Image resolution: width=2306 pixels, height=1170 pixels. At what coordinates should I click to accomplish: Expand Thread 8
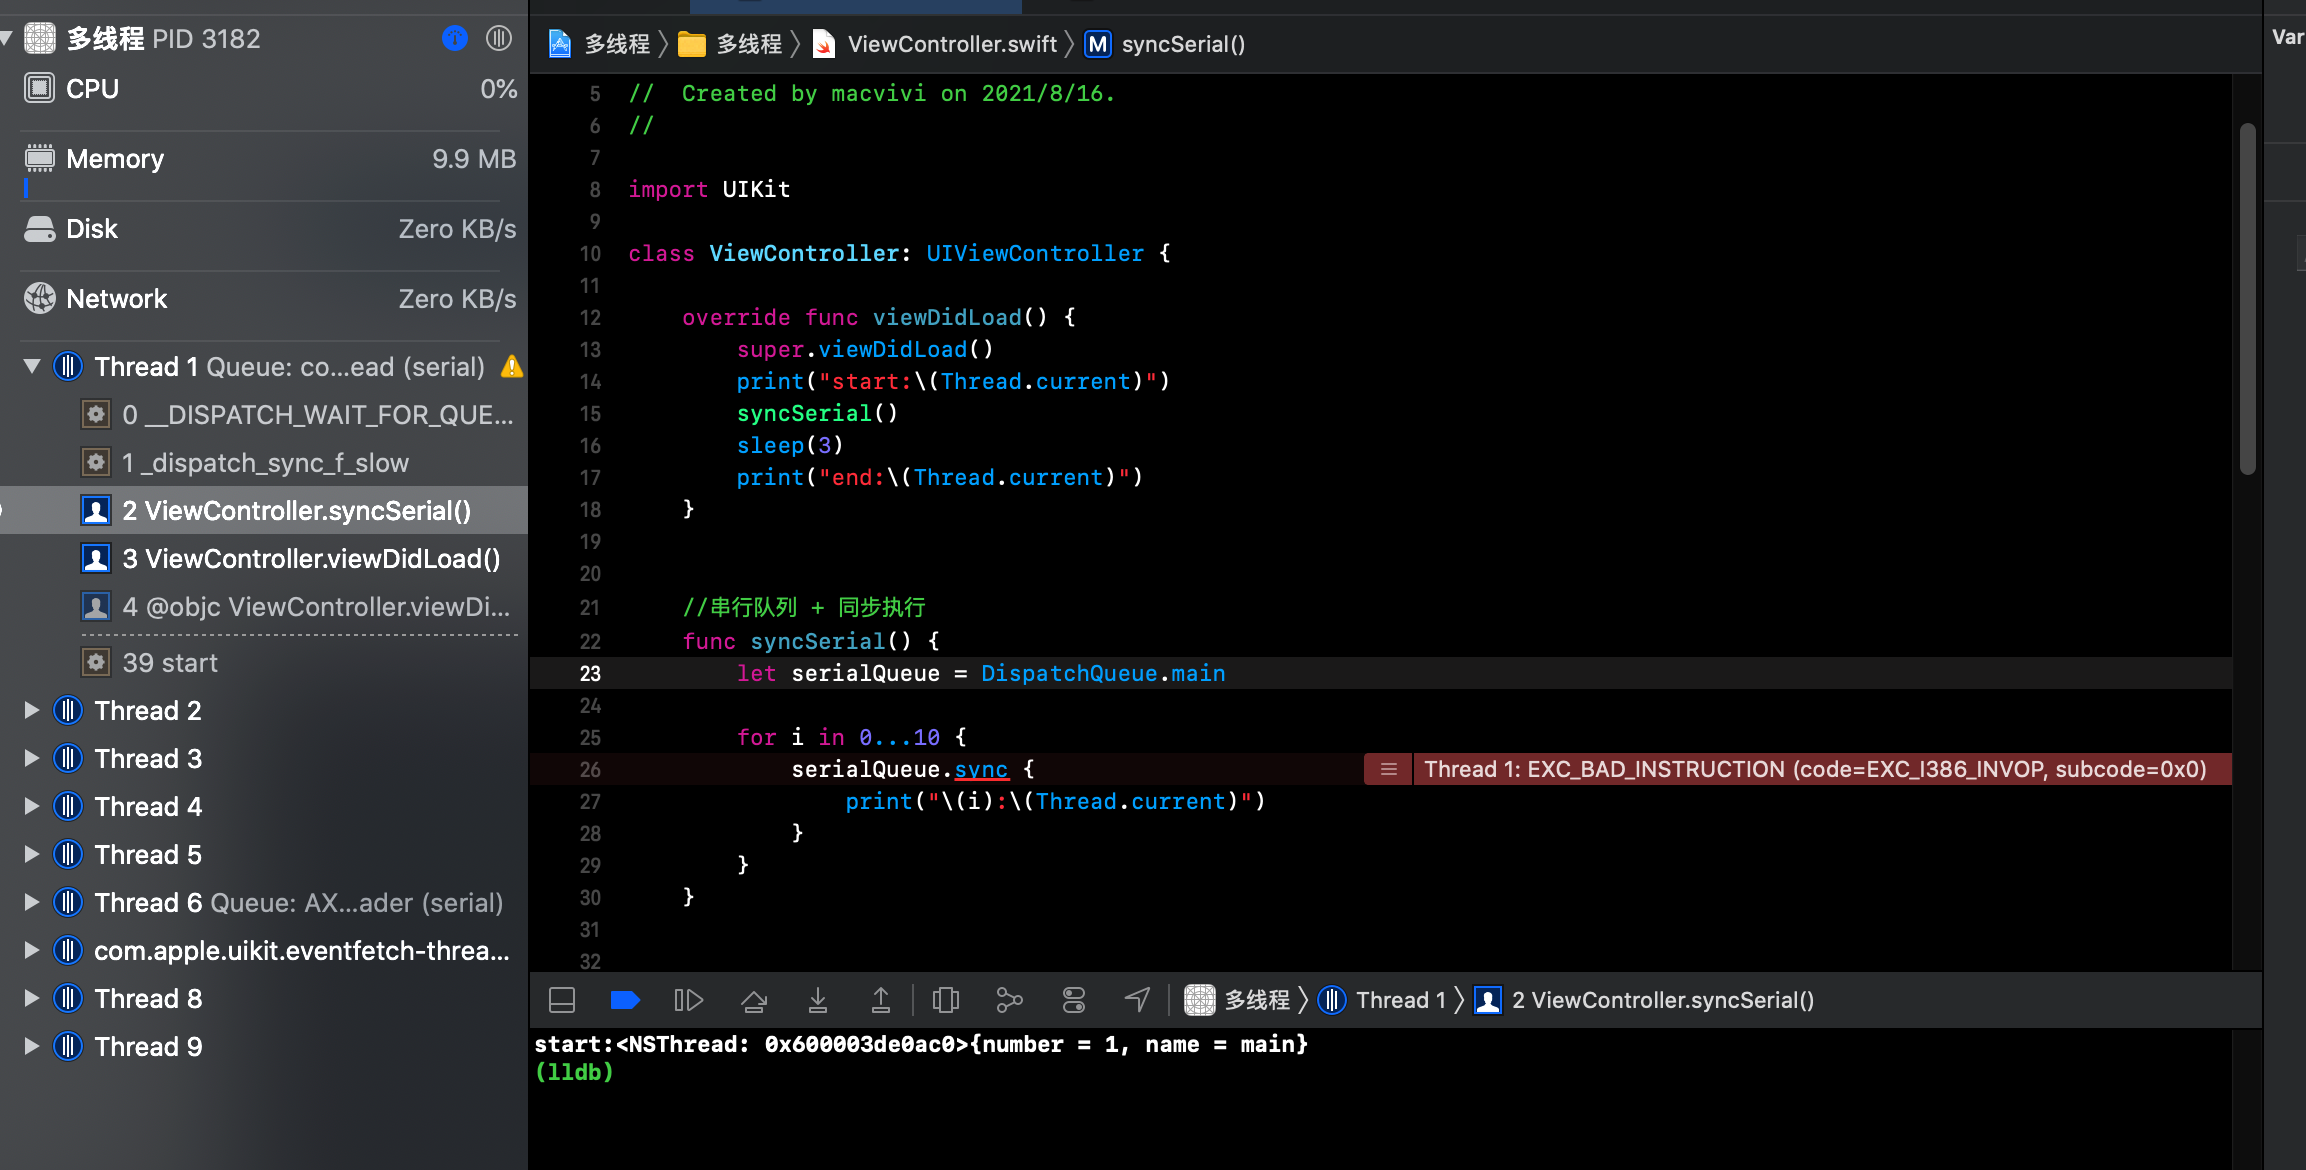(x=32, y=999)
